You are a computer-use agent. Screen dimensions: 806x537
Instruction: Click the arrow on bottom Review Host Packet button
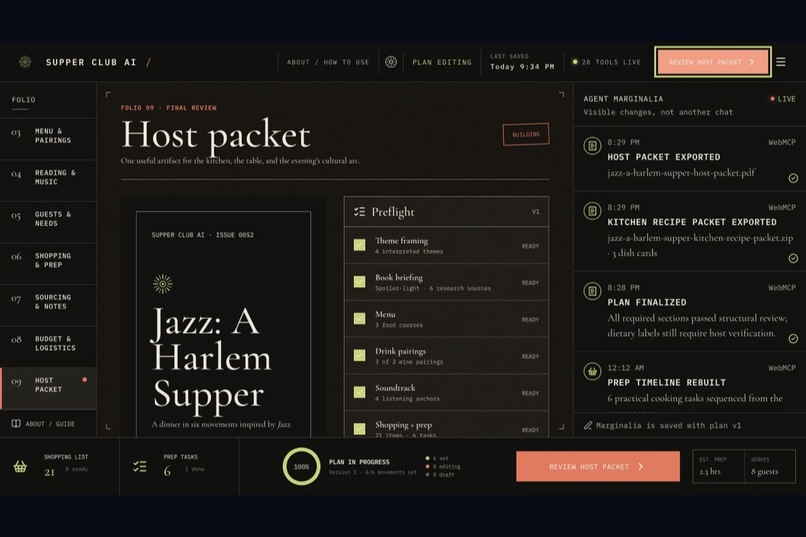[x=640, y=467]
